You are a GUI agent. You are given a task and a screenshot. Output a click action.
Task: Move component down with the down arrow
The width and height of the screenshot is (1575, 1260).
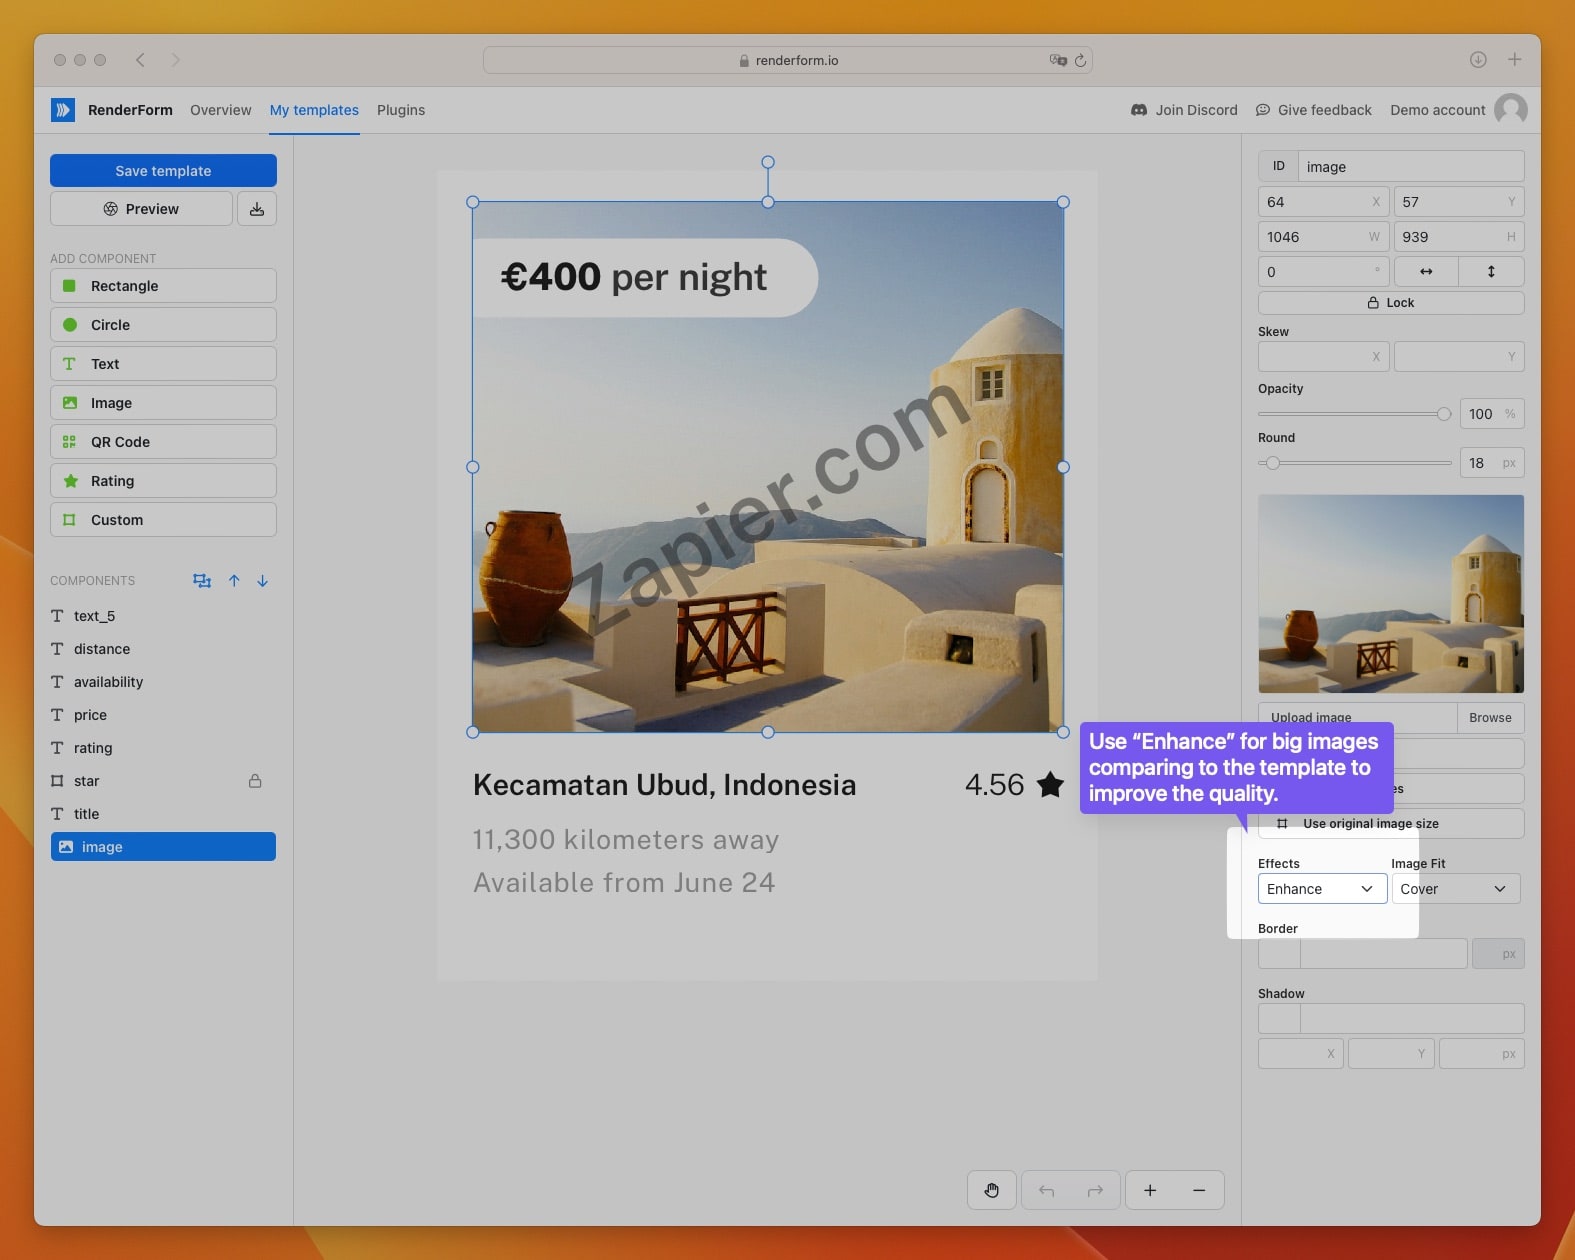262,581
